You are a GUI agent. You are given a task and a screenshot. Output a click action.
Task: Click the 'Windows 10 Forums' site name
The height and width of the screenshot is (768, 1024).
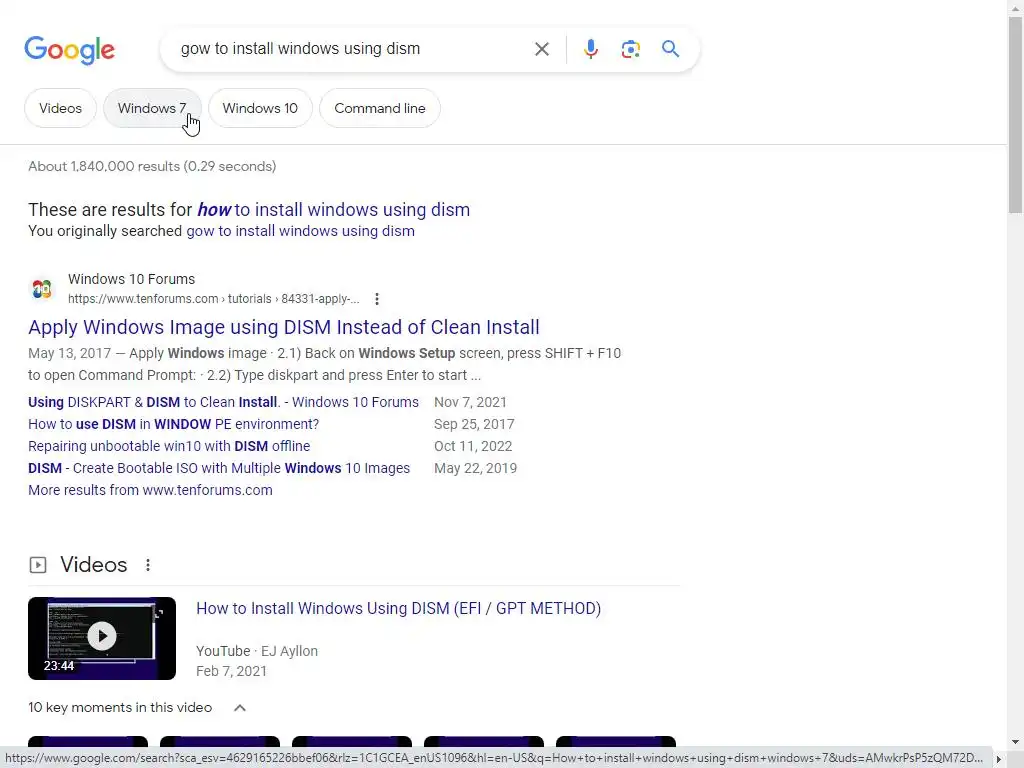tap(131, 279)
